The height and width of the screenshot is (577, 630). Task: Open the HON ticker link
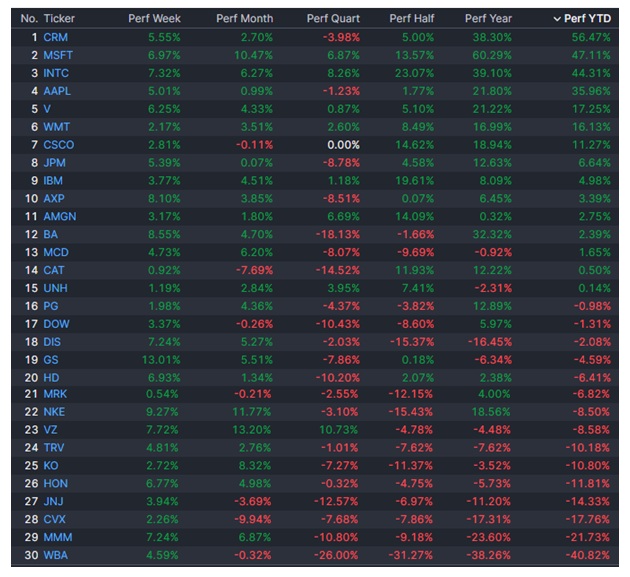(55, 483)
